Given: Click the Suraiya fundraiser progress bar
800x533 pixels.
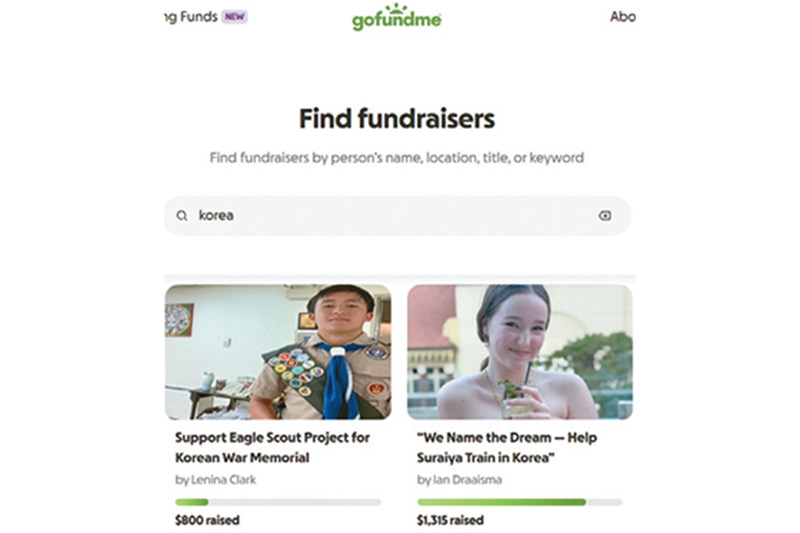Looking at the screenshot, I should pyautogui.click(x=519, y=502).
